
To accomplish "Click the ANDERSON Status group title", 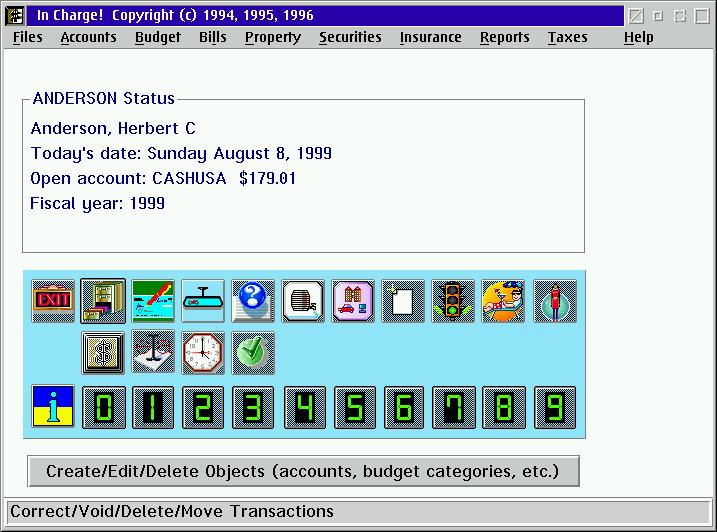I will 104,98.
